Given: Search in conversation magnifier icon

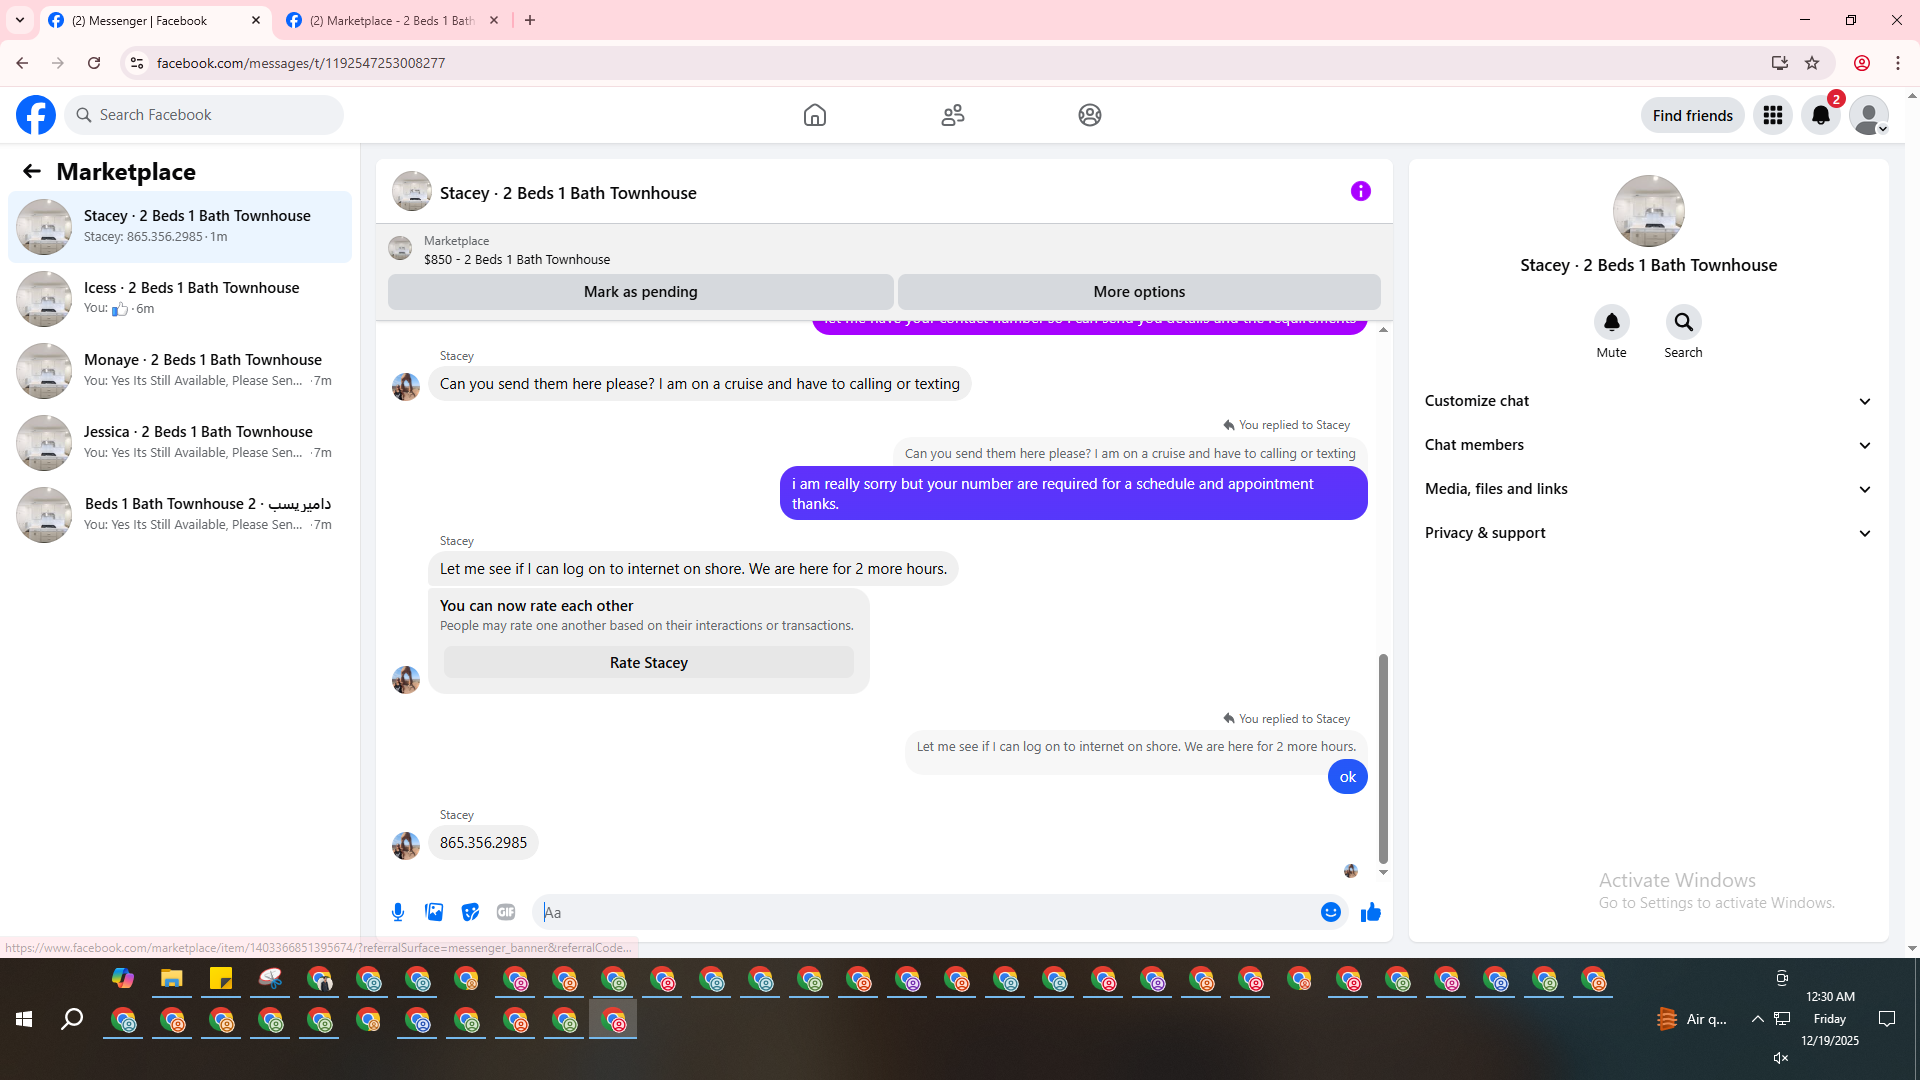Looking at the screenshot, I should (x=1683, y=322).
